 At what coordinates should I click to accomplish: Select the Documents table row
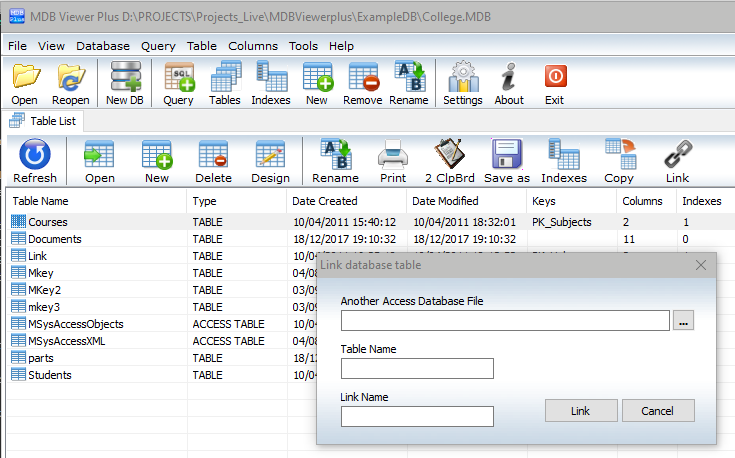[x=370, y=239]
